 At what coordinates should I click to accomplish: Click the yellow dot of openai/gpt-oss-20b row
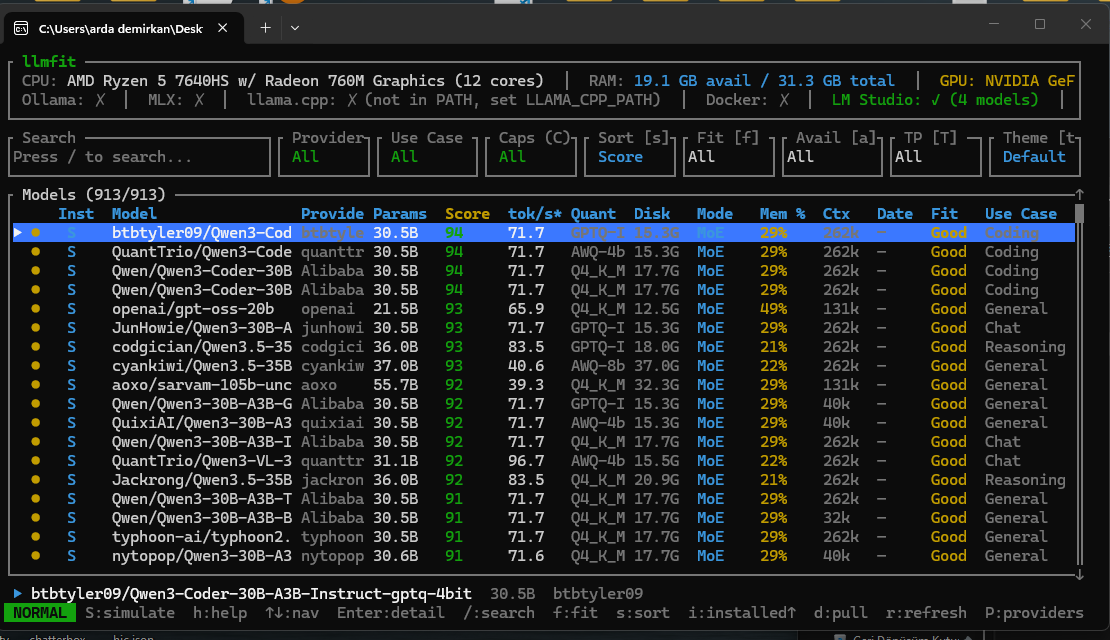tap(35, 309)
